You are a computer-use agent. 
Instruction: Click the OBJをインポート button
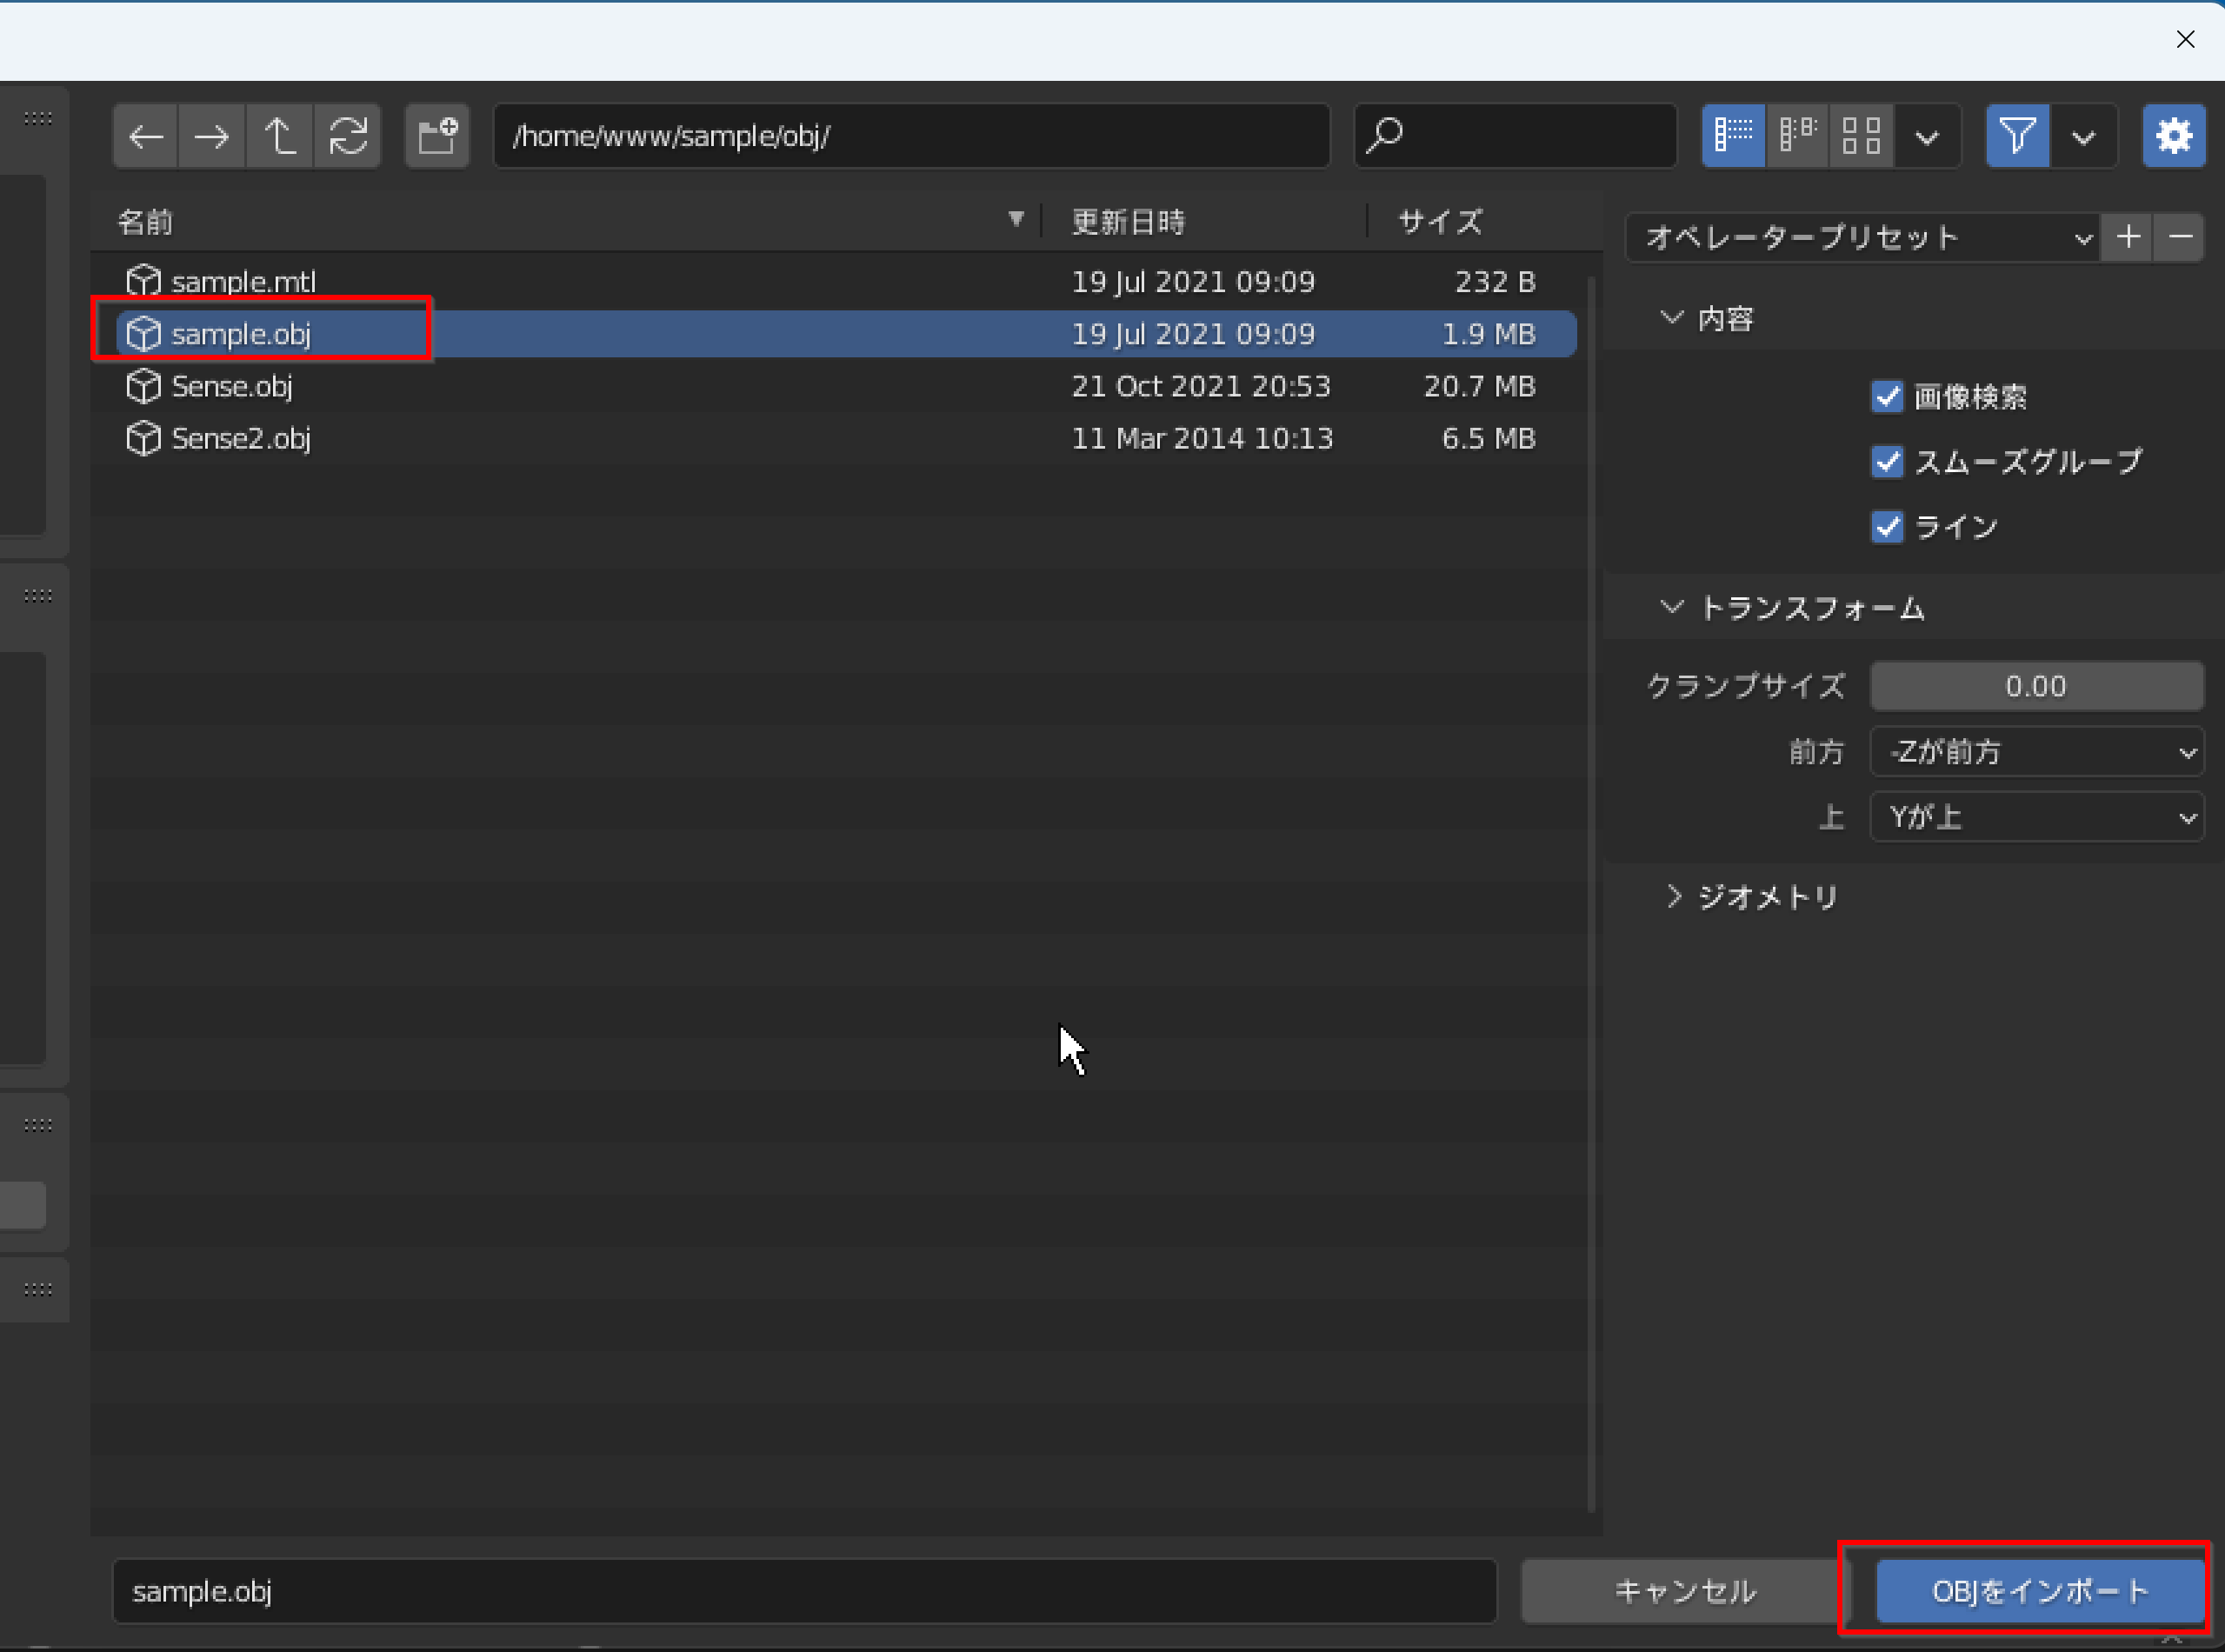tap(2039, 1591)
